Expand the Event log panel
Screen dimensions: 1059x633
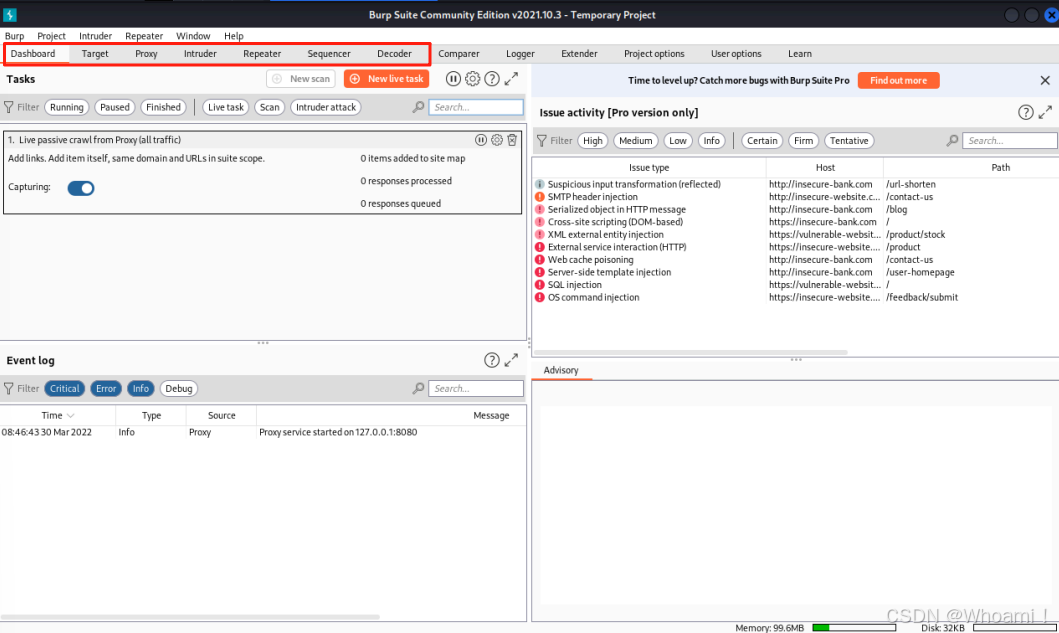[511, 360]
